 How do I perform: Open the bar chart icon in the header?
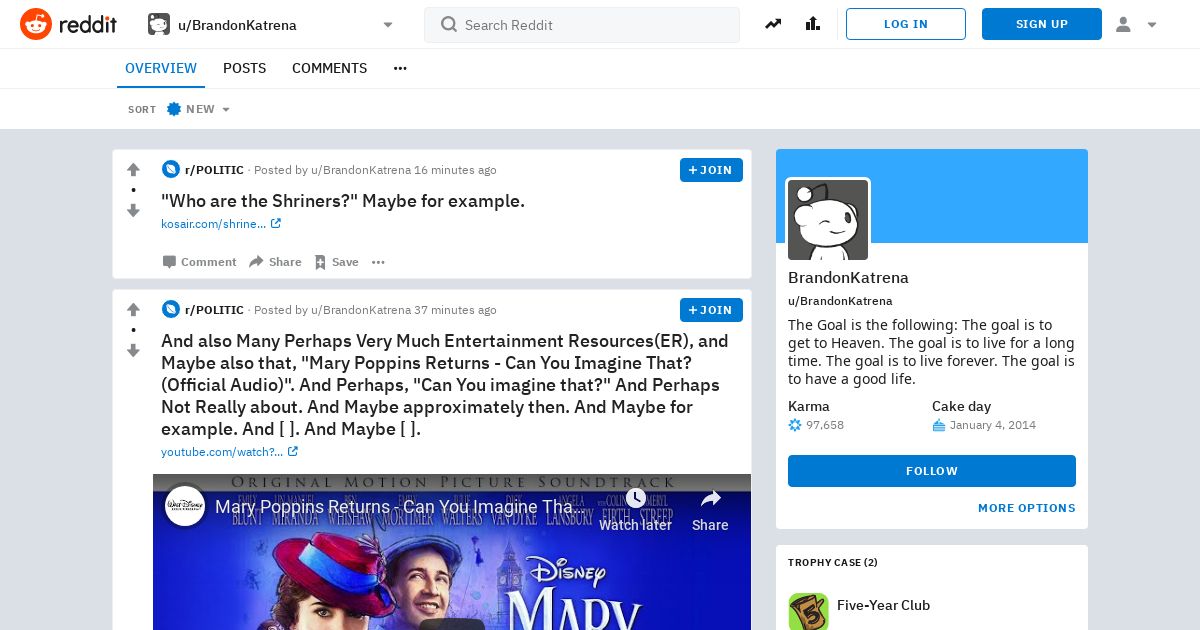[x=813, y=24]
